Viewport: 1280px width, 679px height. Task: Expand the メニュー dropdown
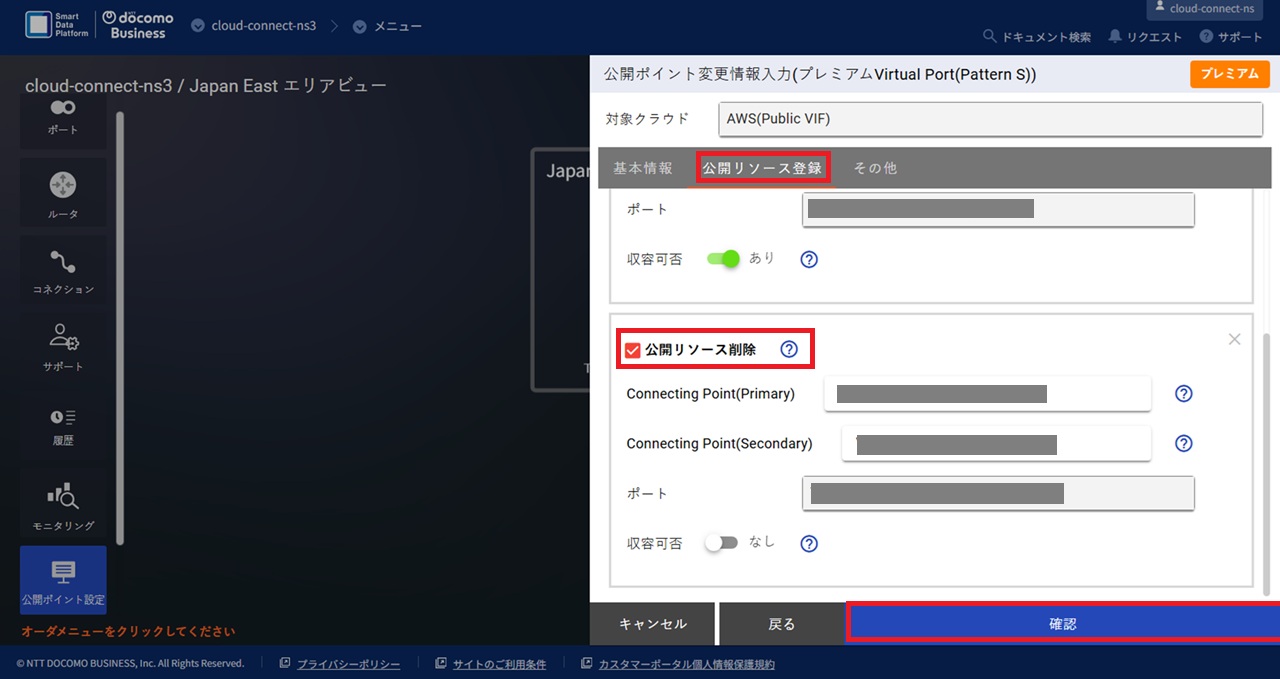(x=388, y=27)
